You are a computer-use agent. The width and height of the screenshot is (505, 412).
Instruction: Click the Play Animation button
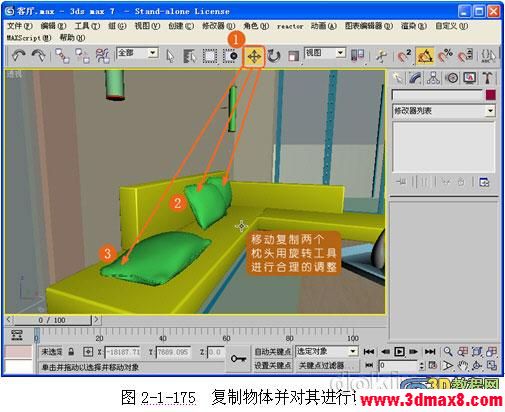tap(399, 352)
